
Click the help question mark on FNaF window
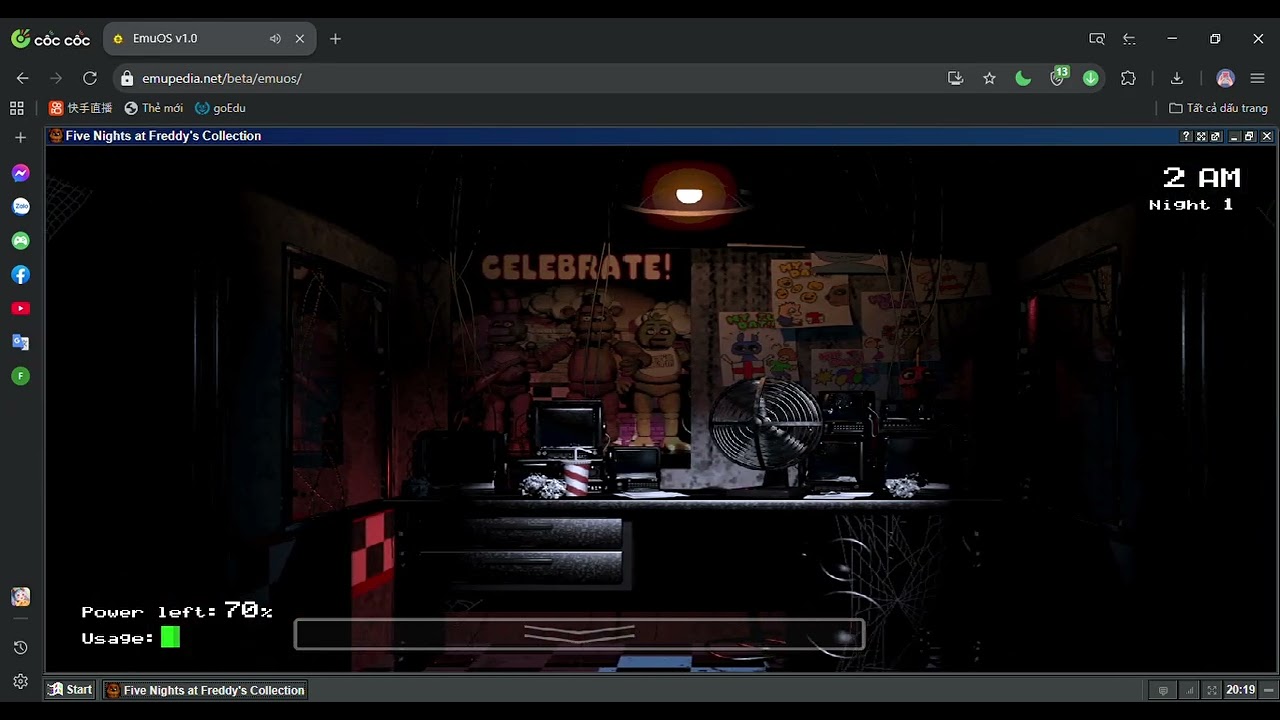(x=1187, y=136)
